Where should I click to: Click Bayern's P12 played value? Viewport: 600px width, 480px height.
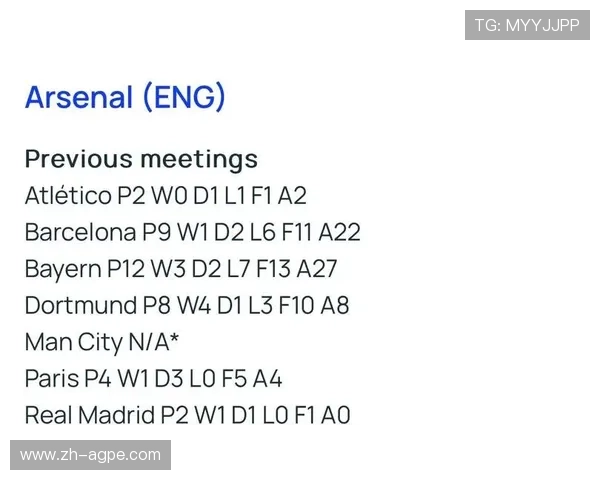126,269
